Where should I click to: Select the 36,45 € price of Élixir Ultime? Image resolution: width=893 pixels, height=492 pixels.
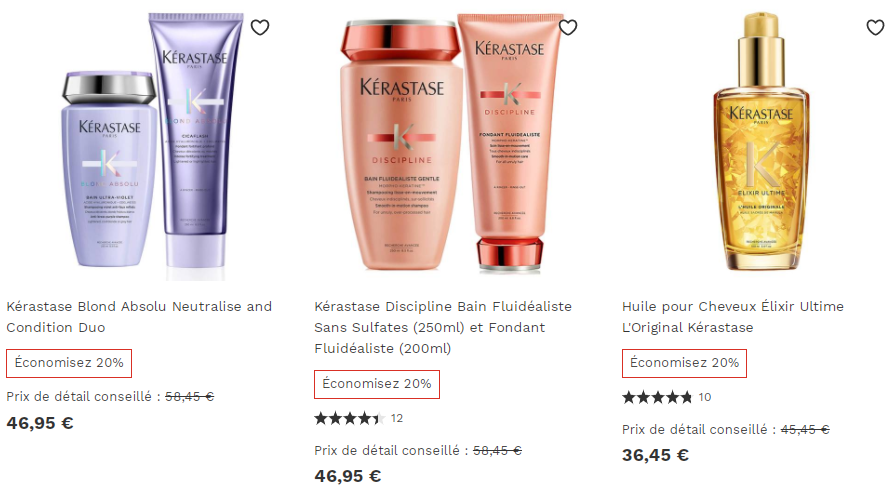656,455
